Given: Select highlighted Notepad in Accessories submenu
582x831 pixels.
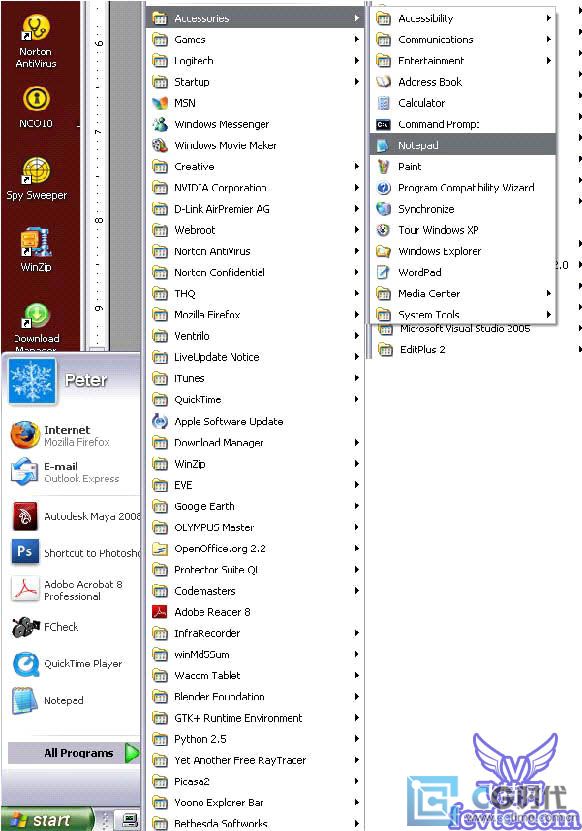Looking at the screenshot, I should pos(463,145).
